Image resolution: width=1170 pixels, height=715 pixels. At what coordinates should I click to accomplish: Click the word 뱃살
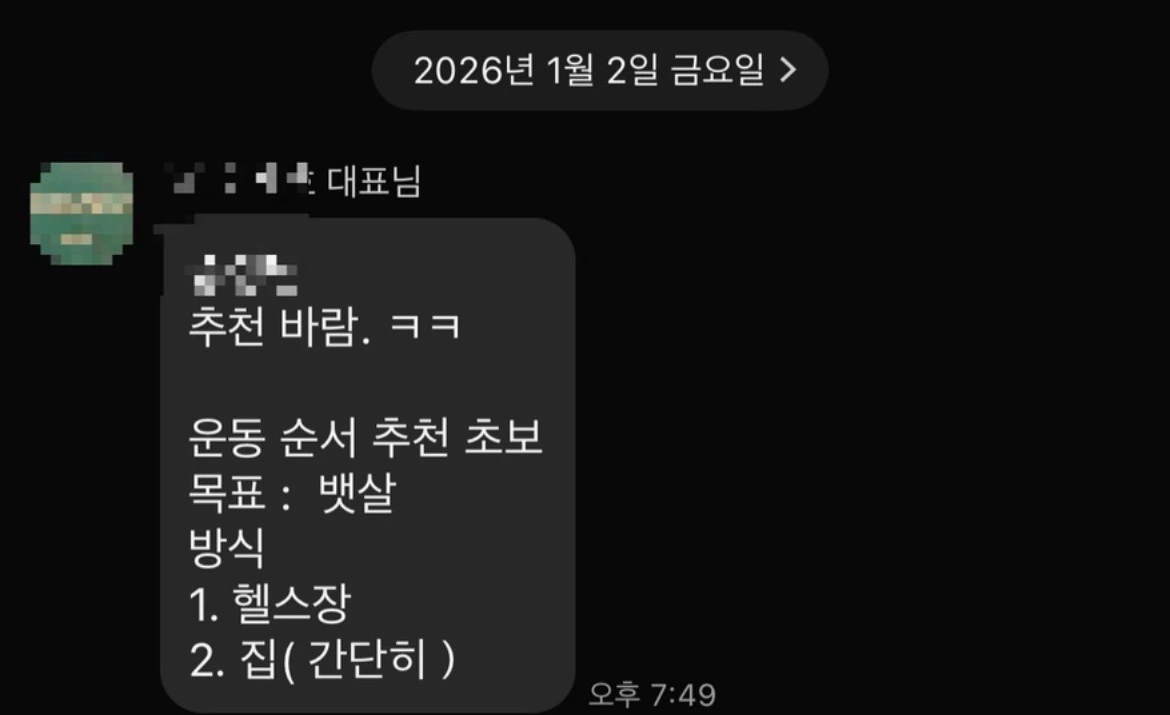click(357, 492)
